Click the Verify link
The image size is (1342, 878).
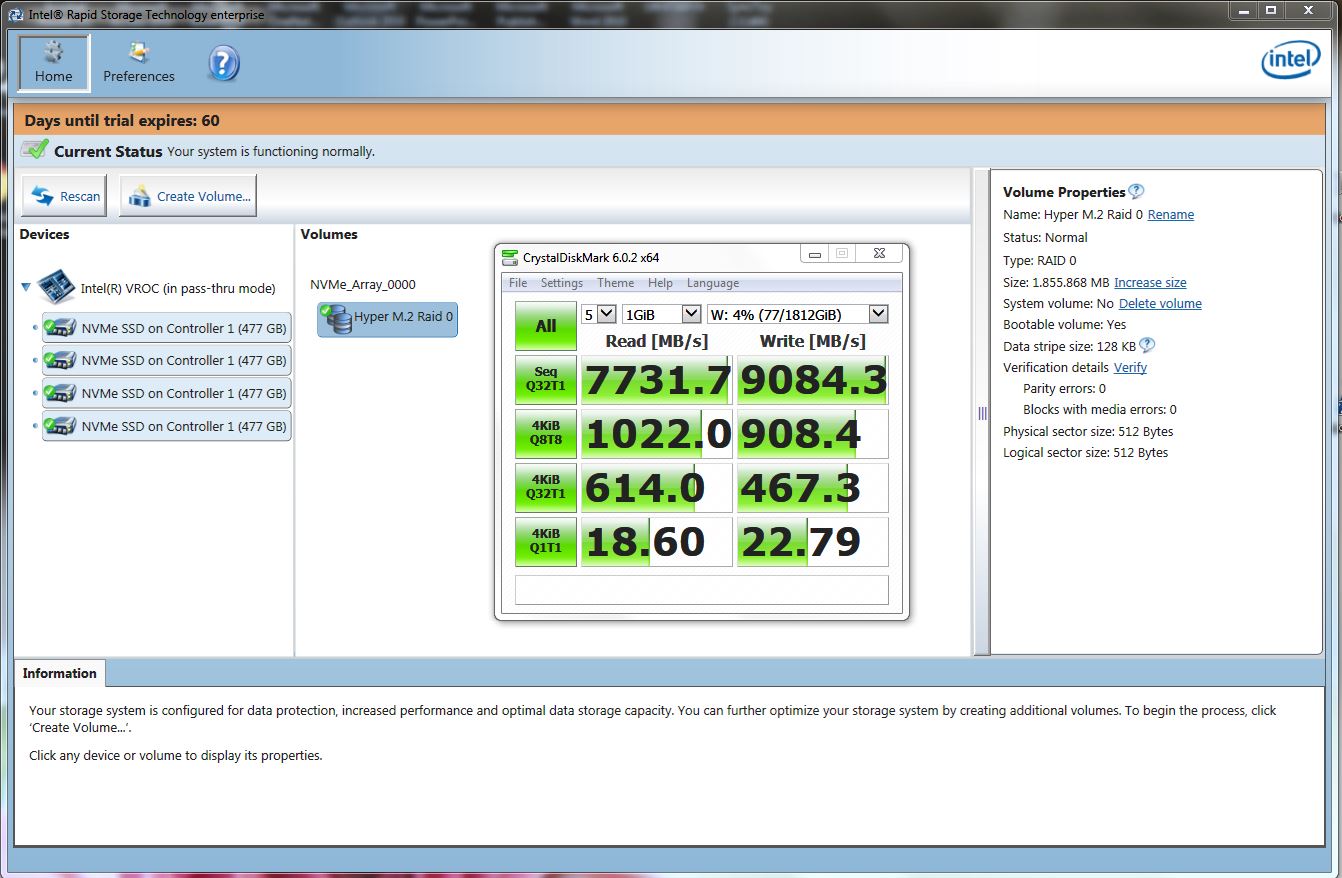[x=1130, y=367]
